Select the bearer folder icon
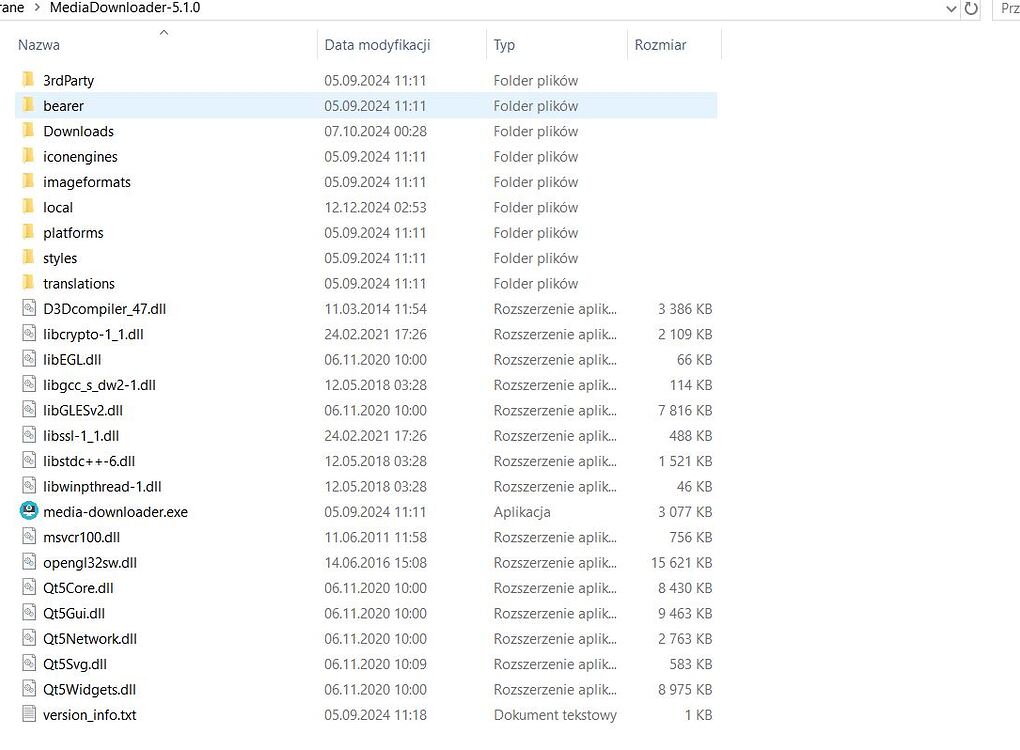Image resolution: width=1020 pixels, height=750 pixels. (28, 105)
